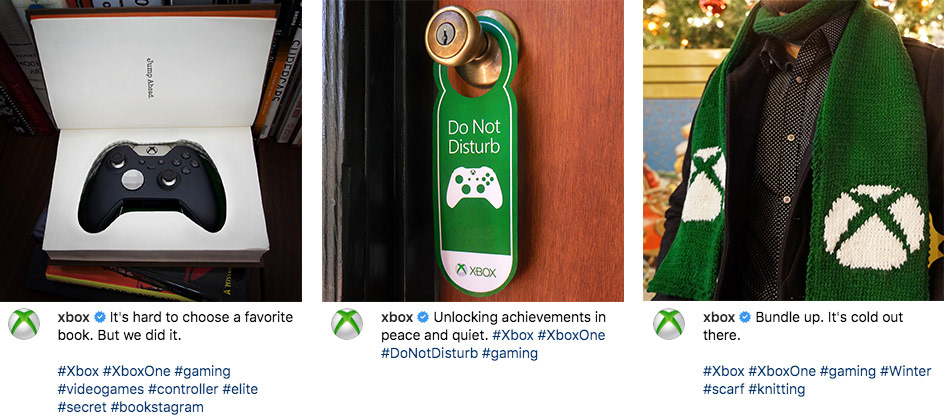Click the Xbox avatar beside the scarf caption
The height and width of the screenshot is (420, 944).
tap(669, 324)
